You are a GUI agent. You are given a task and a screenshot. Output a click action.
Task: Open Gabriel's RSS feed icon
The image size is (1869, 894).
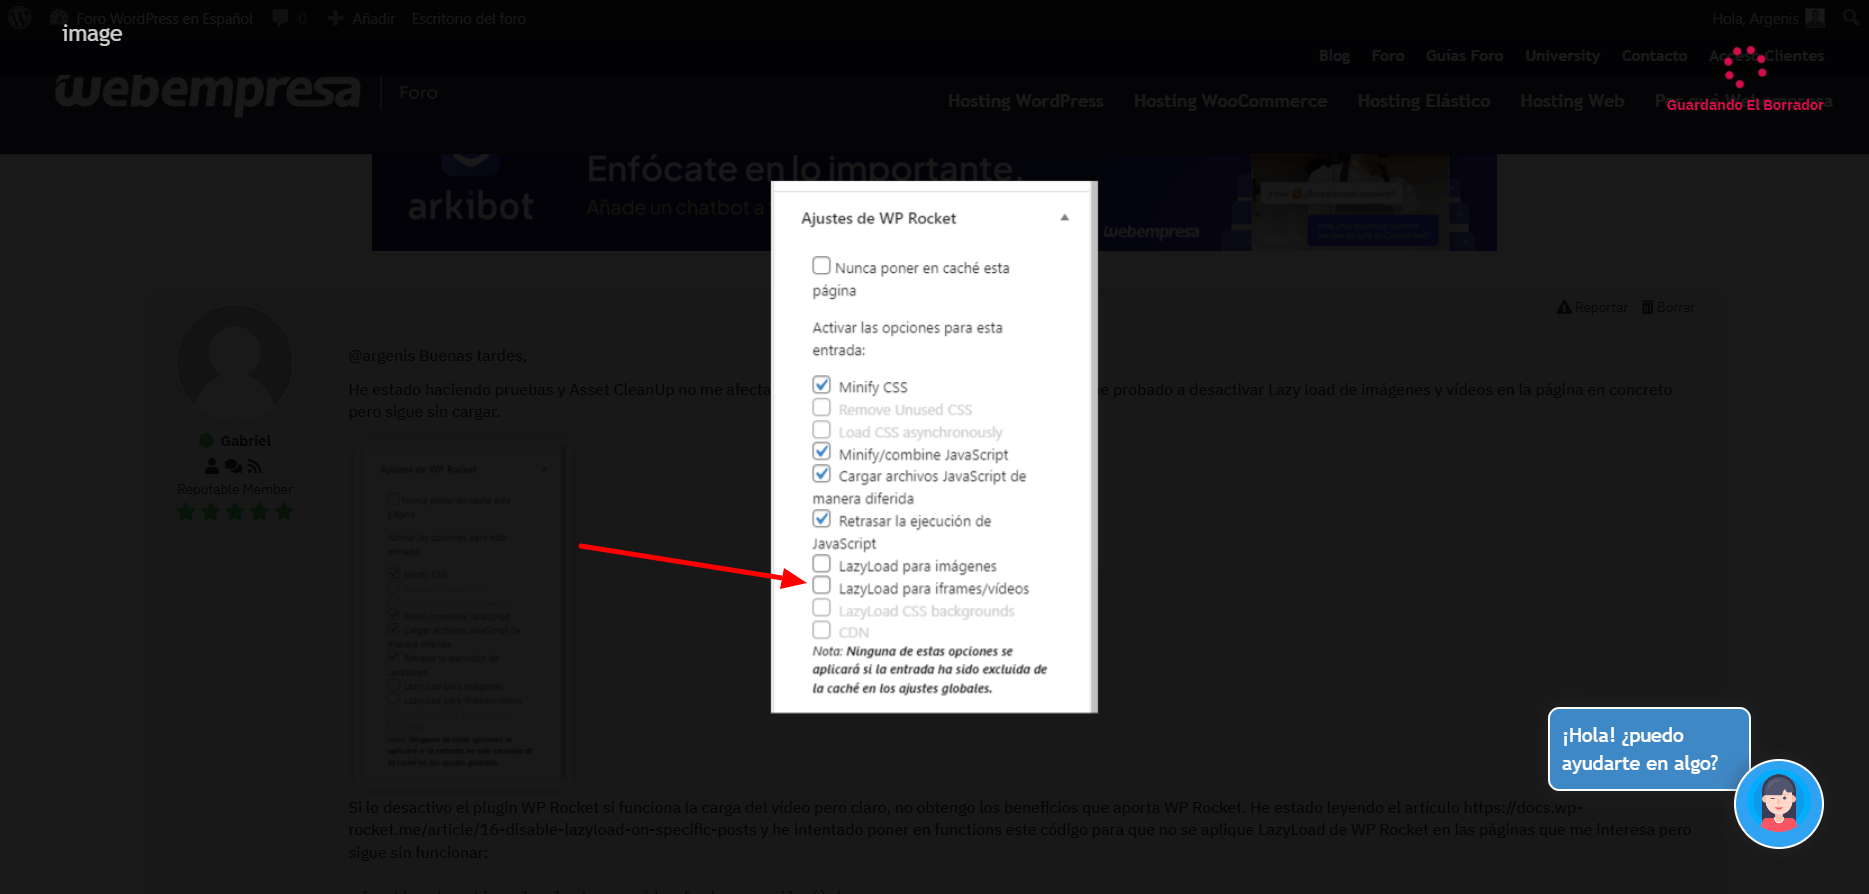tap(255, 466)
